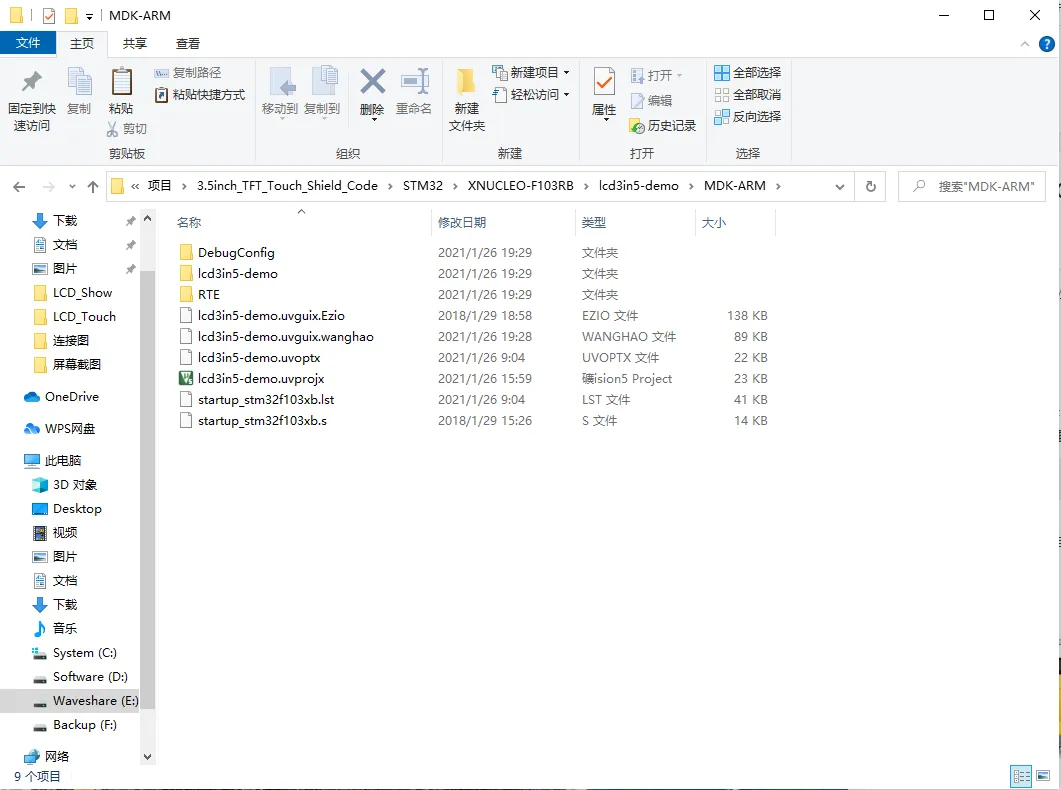This screenshot has height=790, width=1061.
Task: Collapse the ribbon with the chevron
Action: tap(1024, 44)
